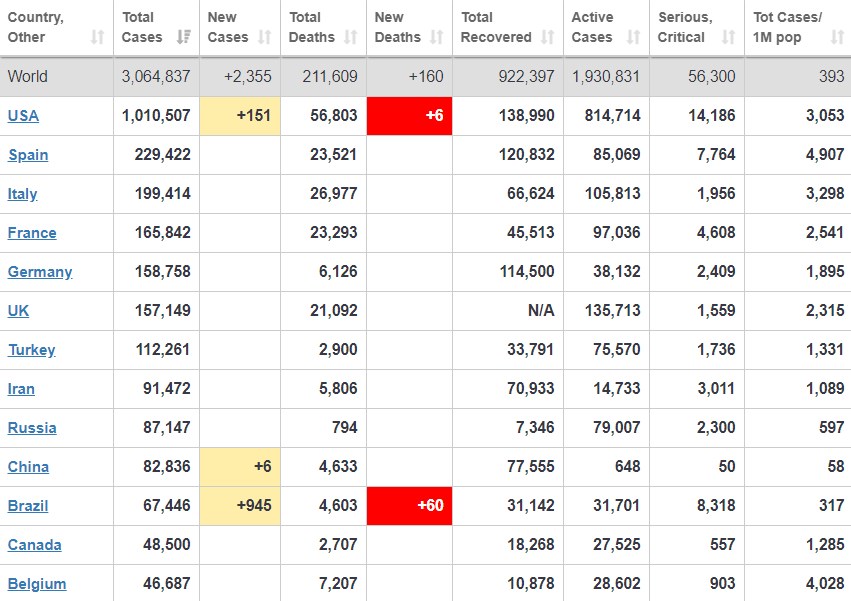This screenshot has width=851, height=601.
Task: Select Brazil serious critical 8,318
Action: (x=716, y=506)
